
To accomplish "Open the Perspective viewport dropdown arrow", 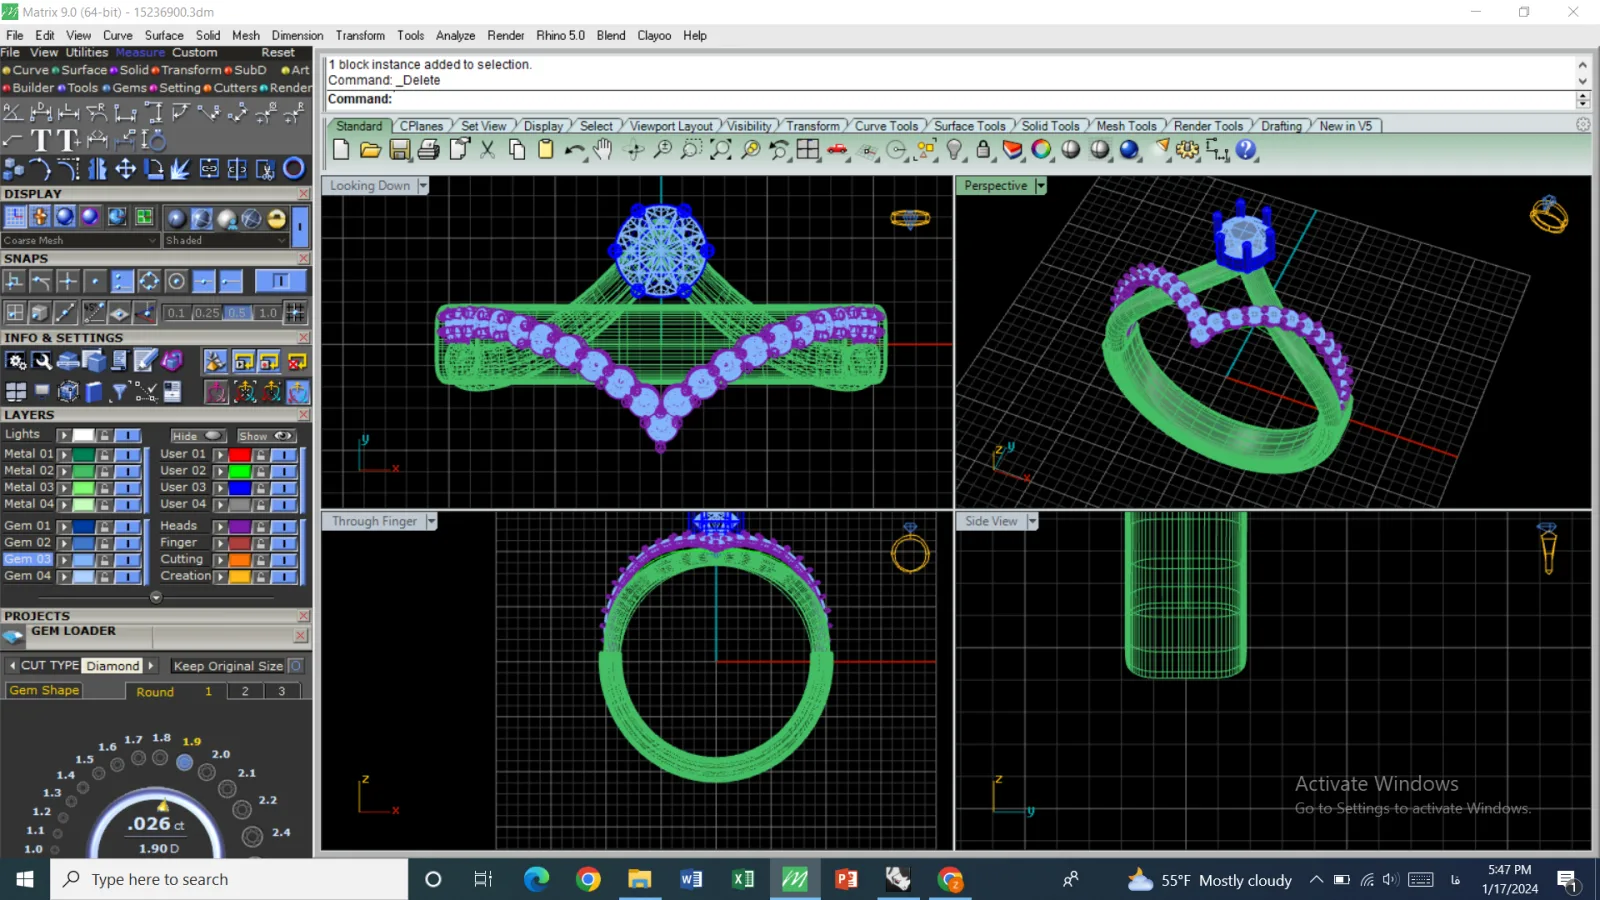I will pos(1041,186).
